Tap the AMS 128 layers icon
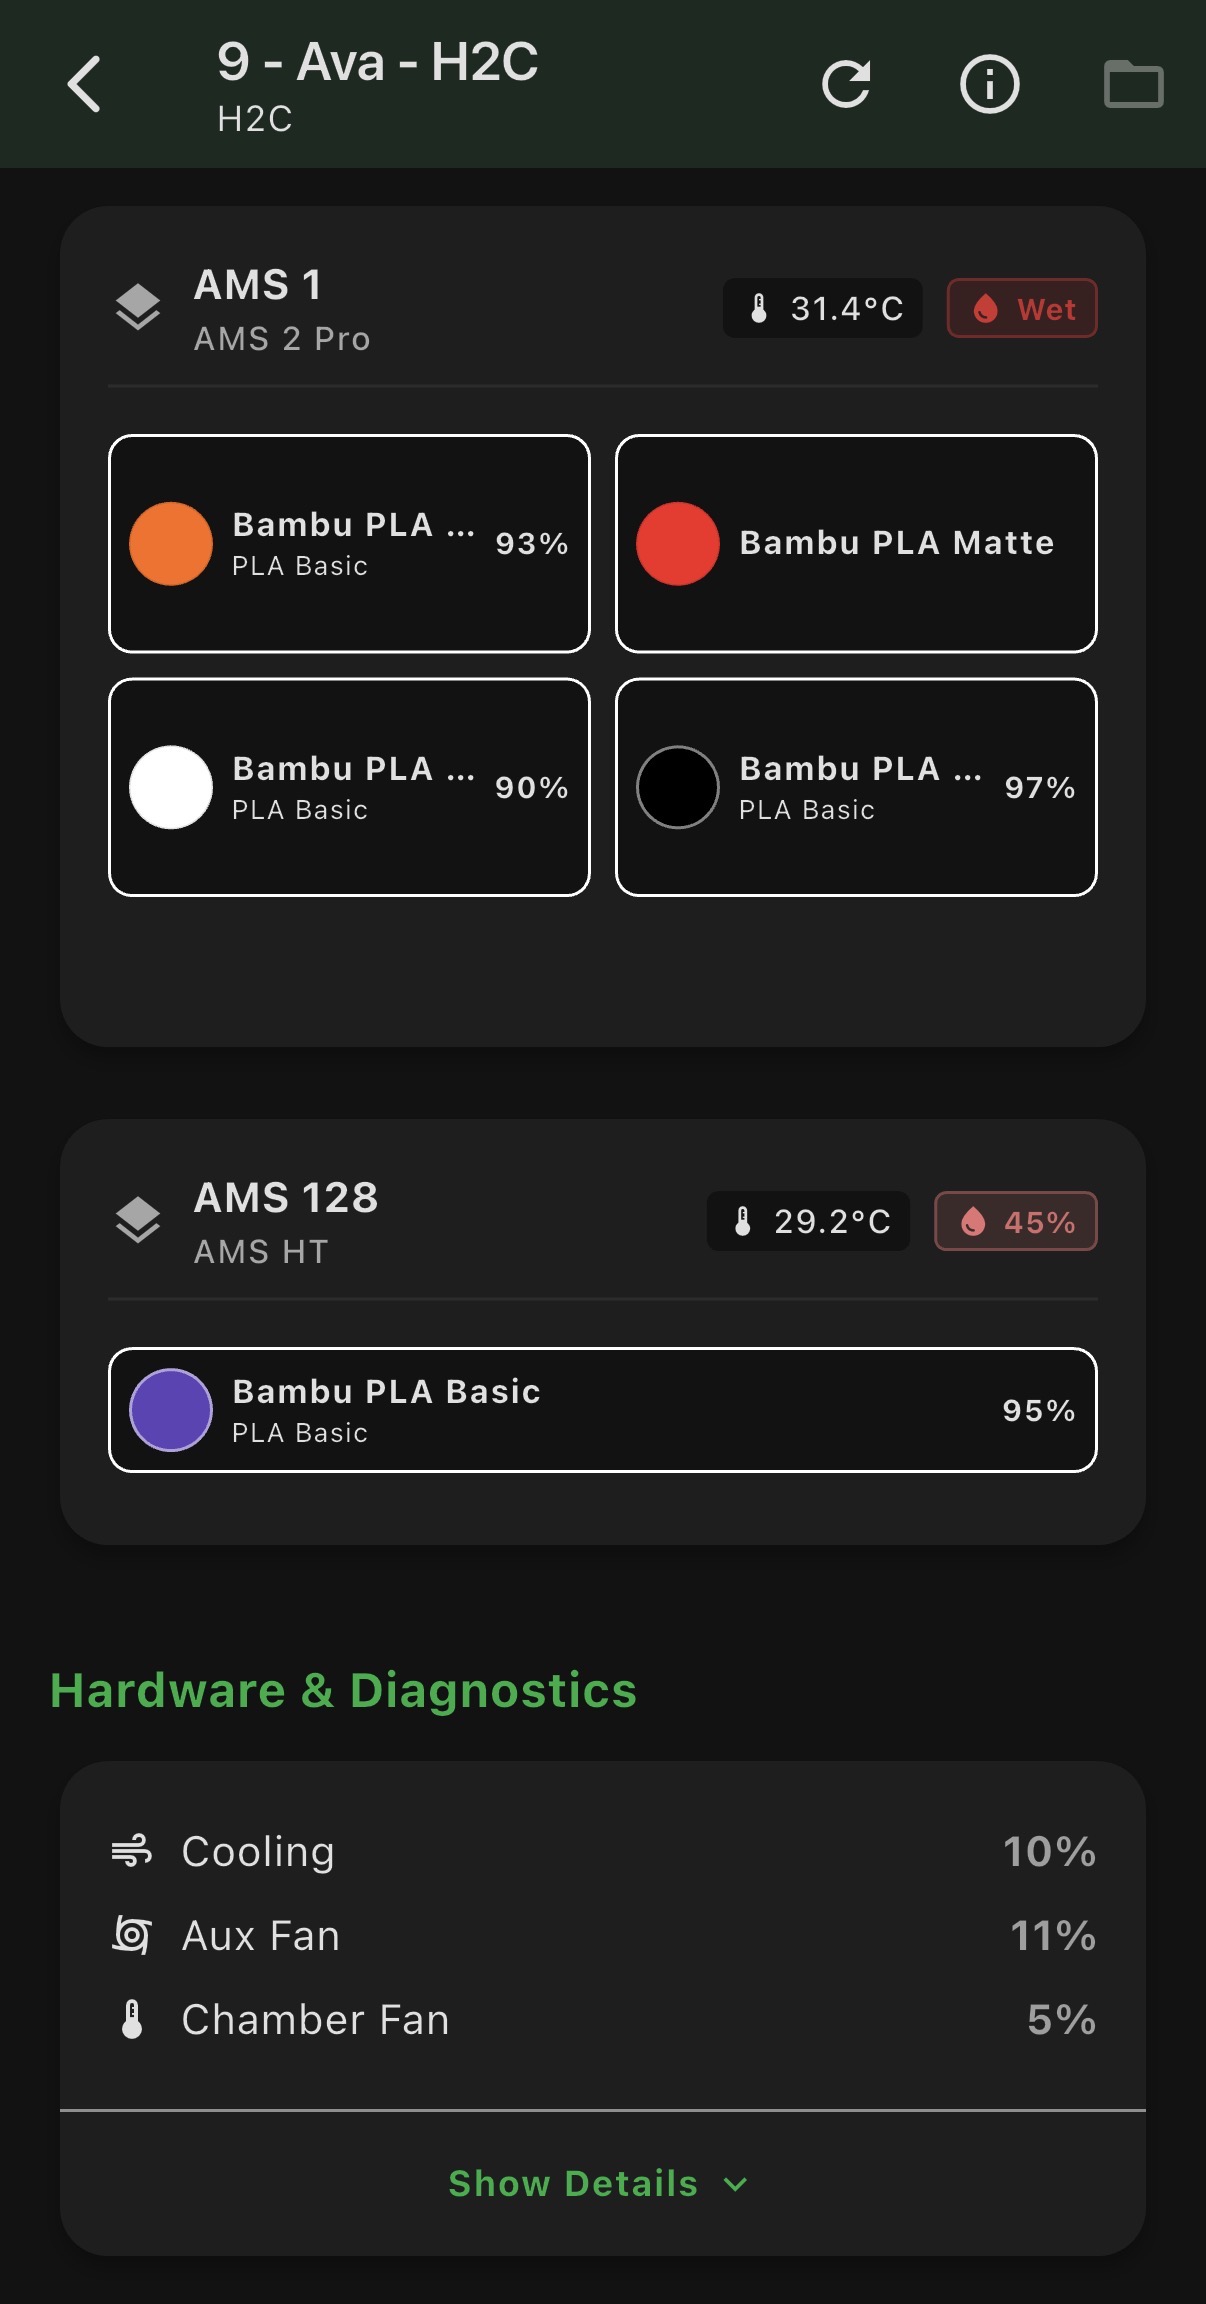The image size is (1206, 2304). (x=139, y=1221)
